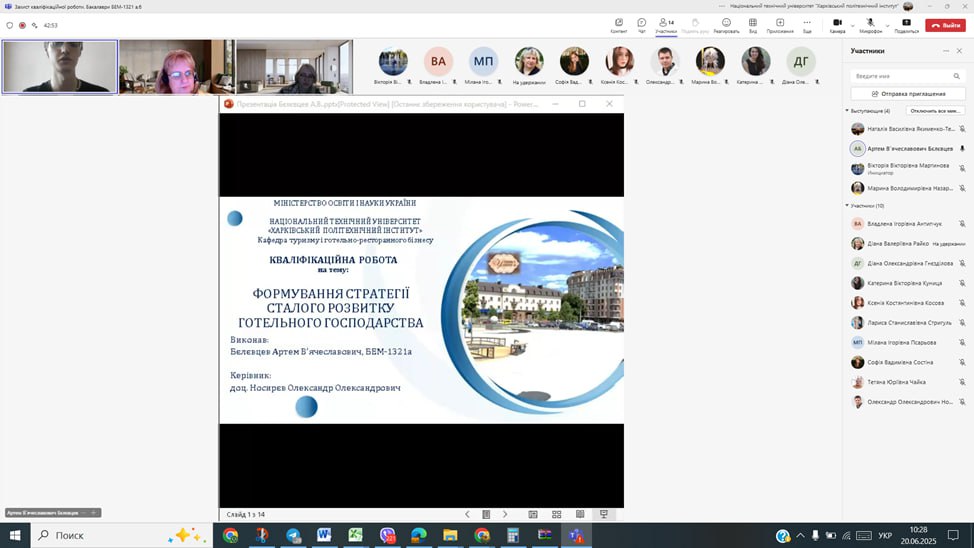
Task: Open the Chat panel in the meeting toolbar
Action: (x=642, y=24)
